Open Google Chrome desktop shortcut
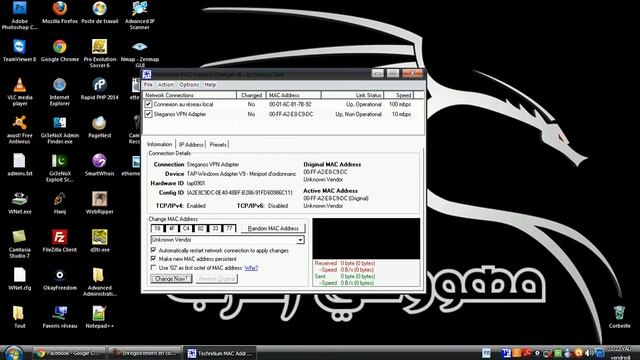This screenshot has height=360, width=640. 60,51
